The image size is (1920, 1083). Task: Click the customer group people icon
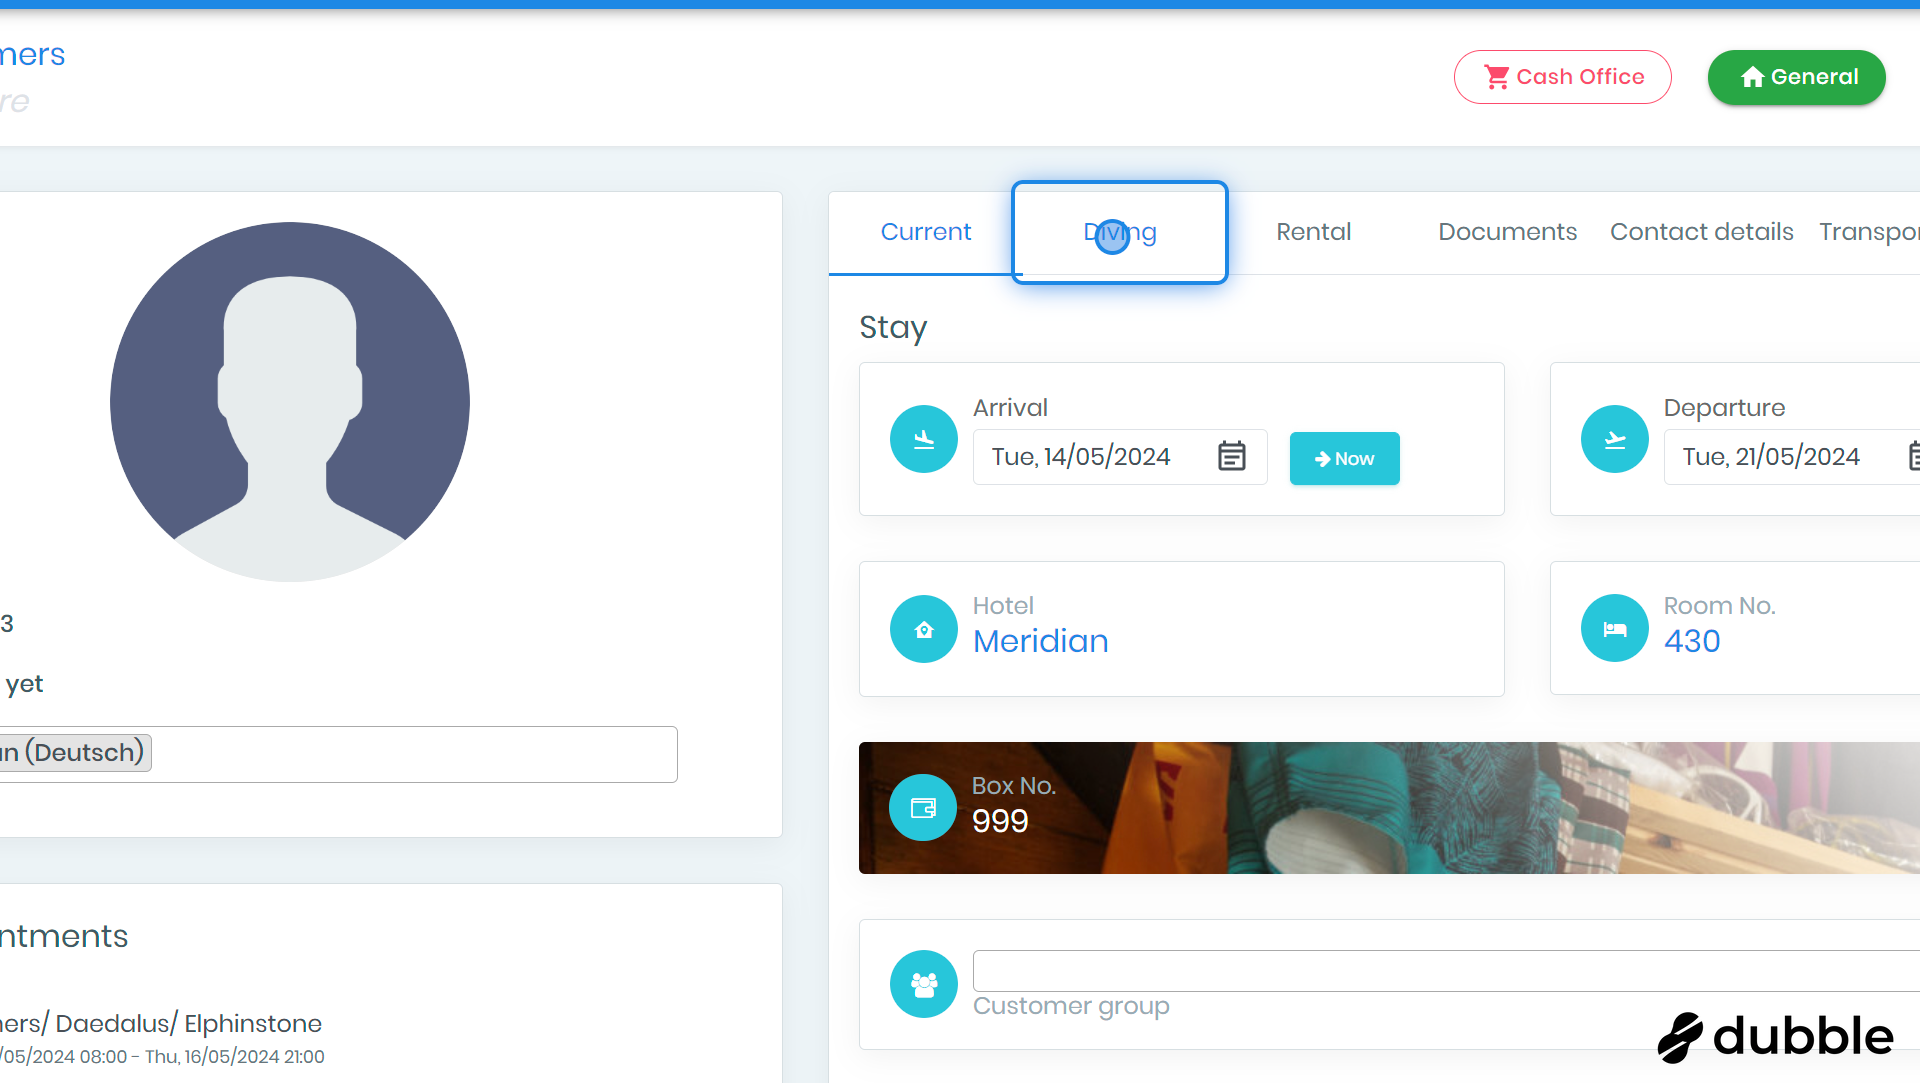coord(924,984)
